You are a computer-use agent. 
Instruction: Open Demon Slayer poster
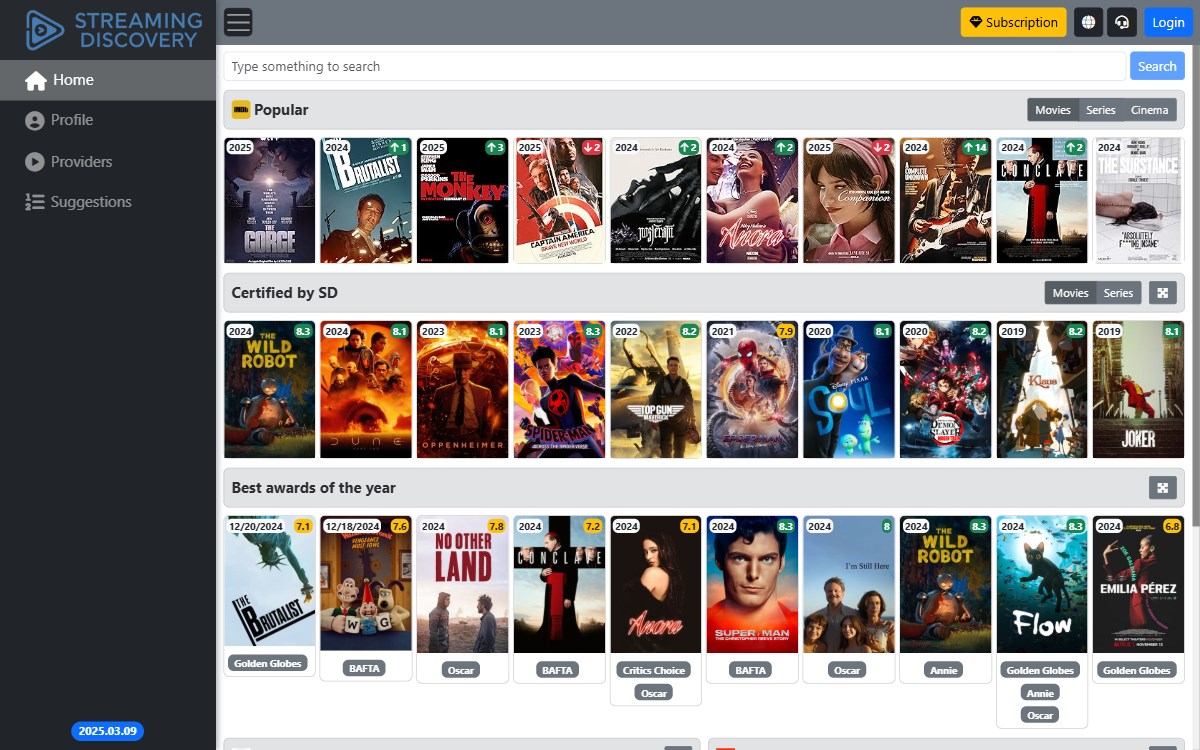point(945,390)
